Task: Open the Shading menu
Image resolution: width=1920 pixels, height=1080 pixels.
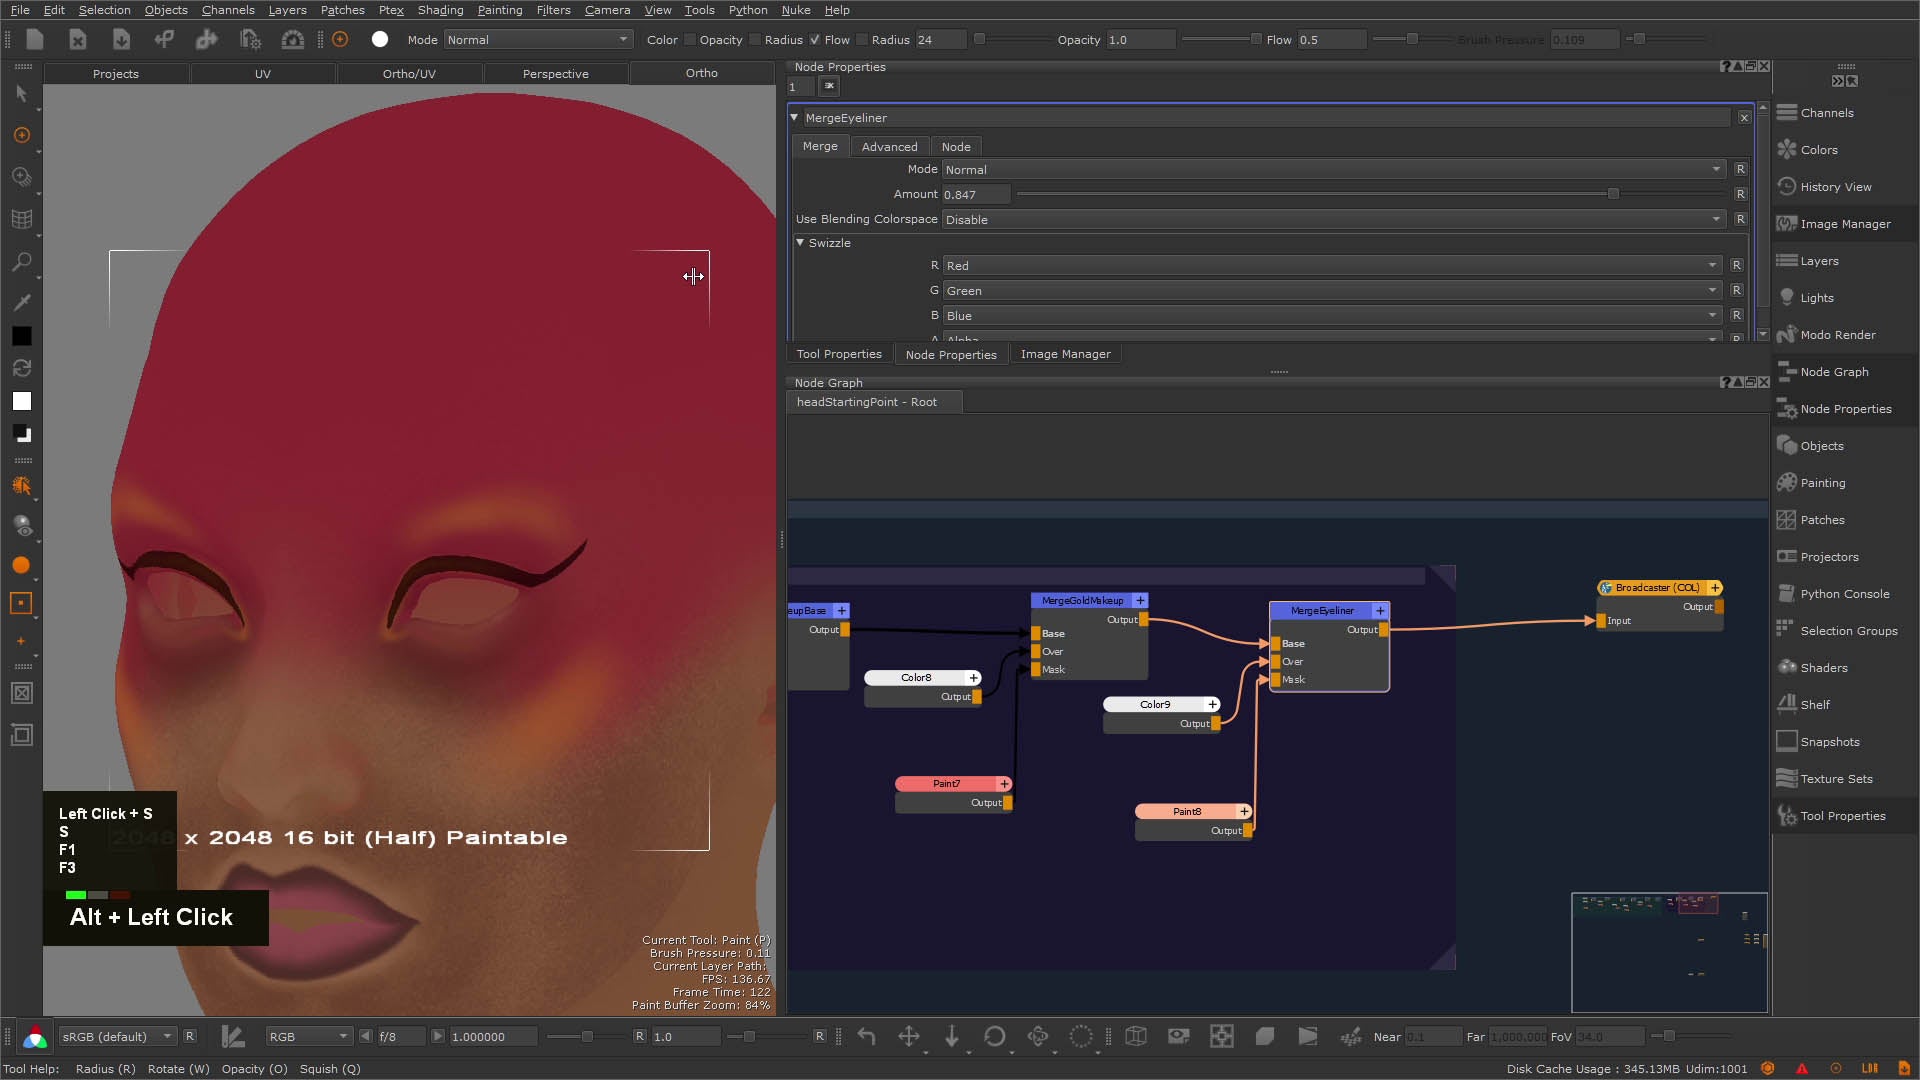Action: pos(440,10)
